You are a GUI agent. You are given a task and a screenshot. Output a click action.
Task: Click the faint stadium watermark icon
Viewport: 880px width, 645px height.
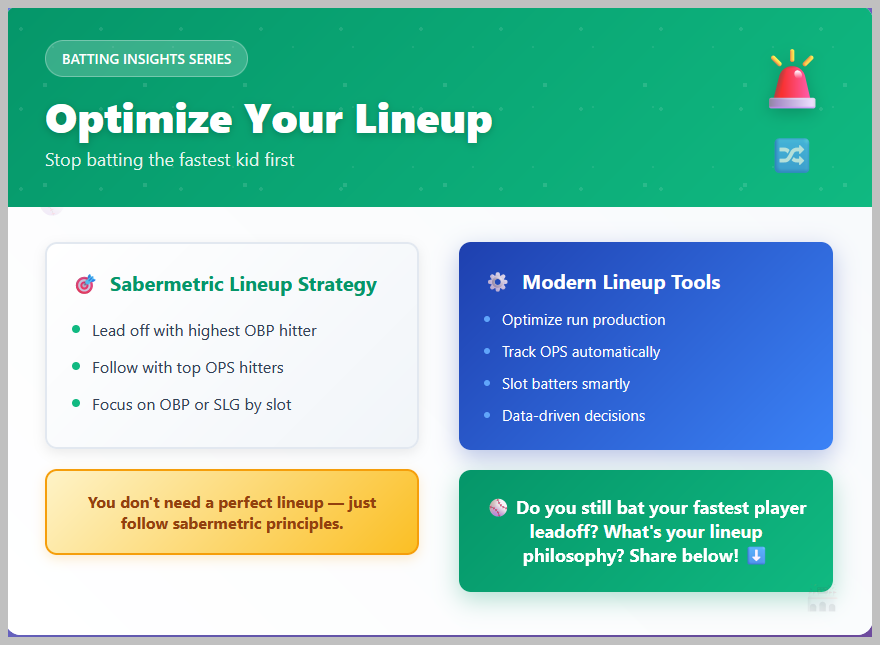pos(822,598)
